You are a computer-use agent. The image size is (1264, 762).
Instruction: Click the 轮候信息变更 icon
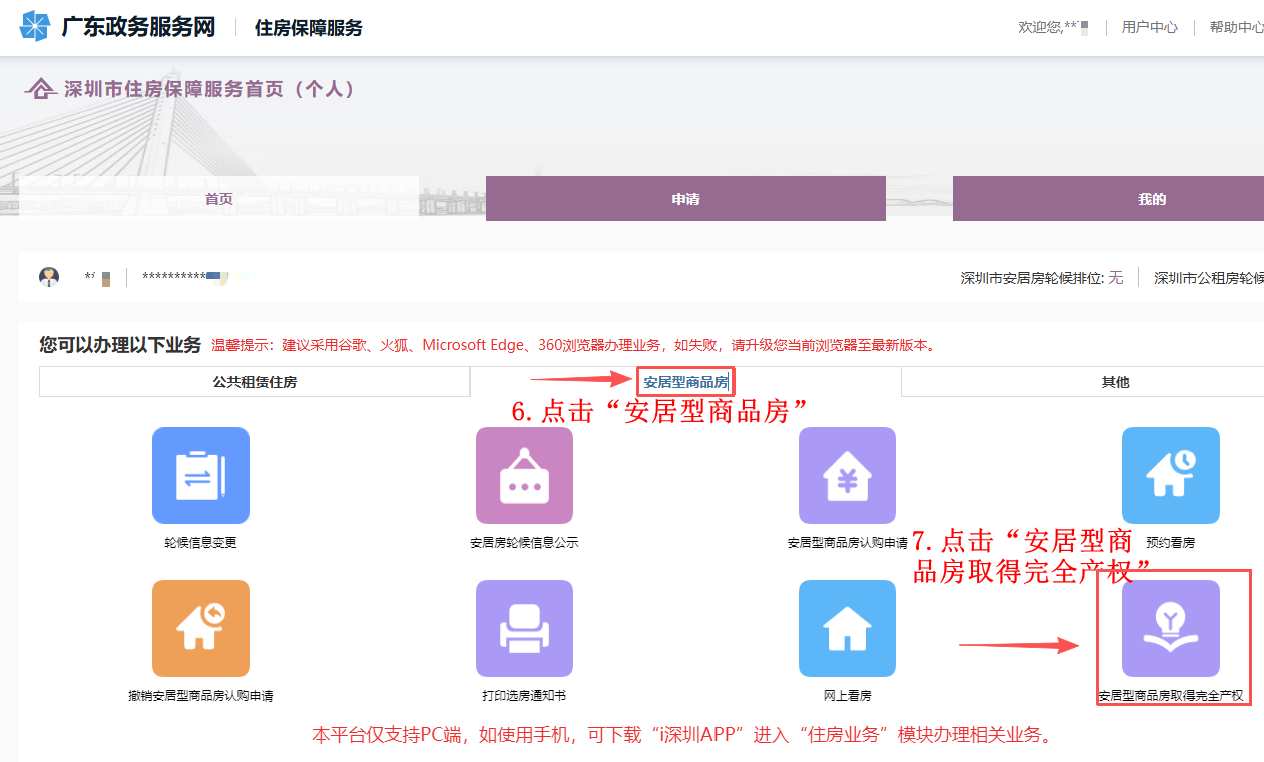click(x=200, y=476)
